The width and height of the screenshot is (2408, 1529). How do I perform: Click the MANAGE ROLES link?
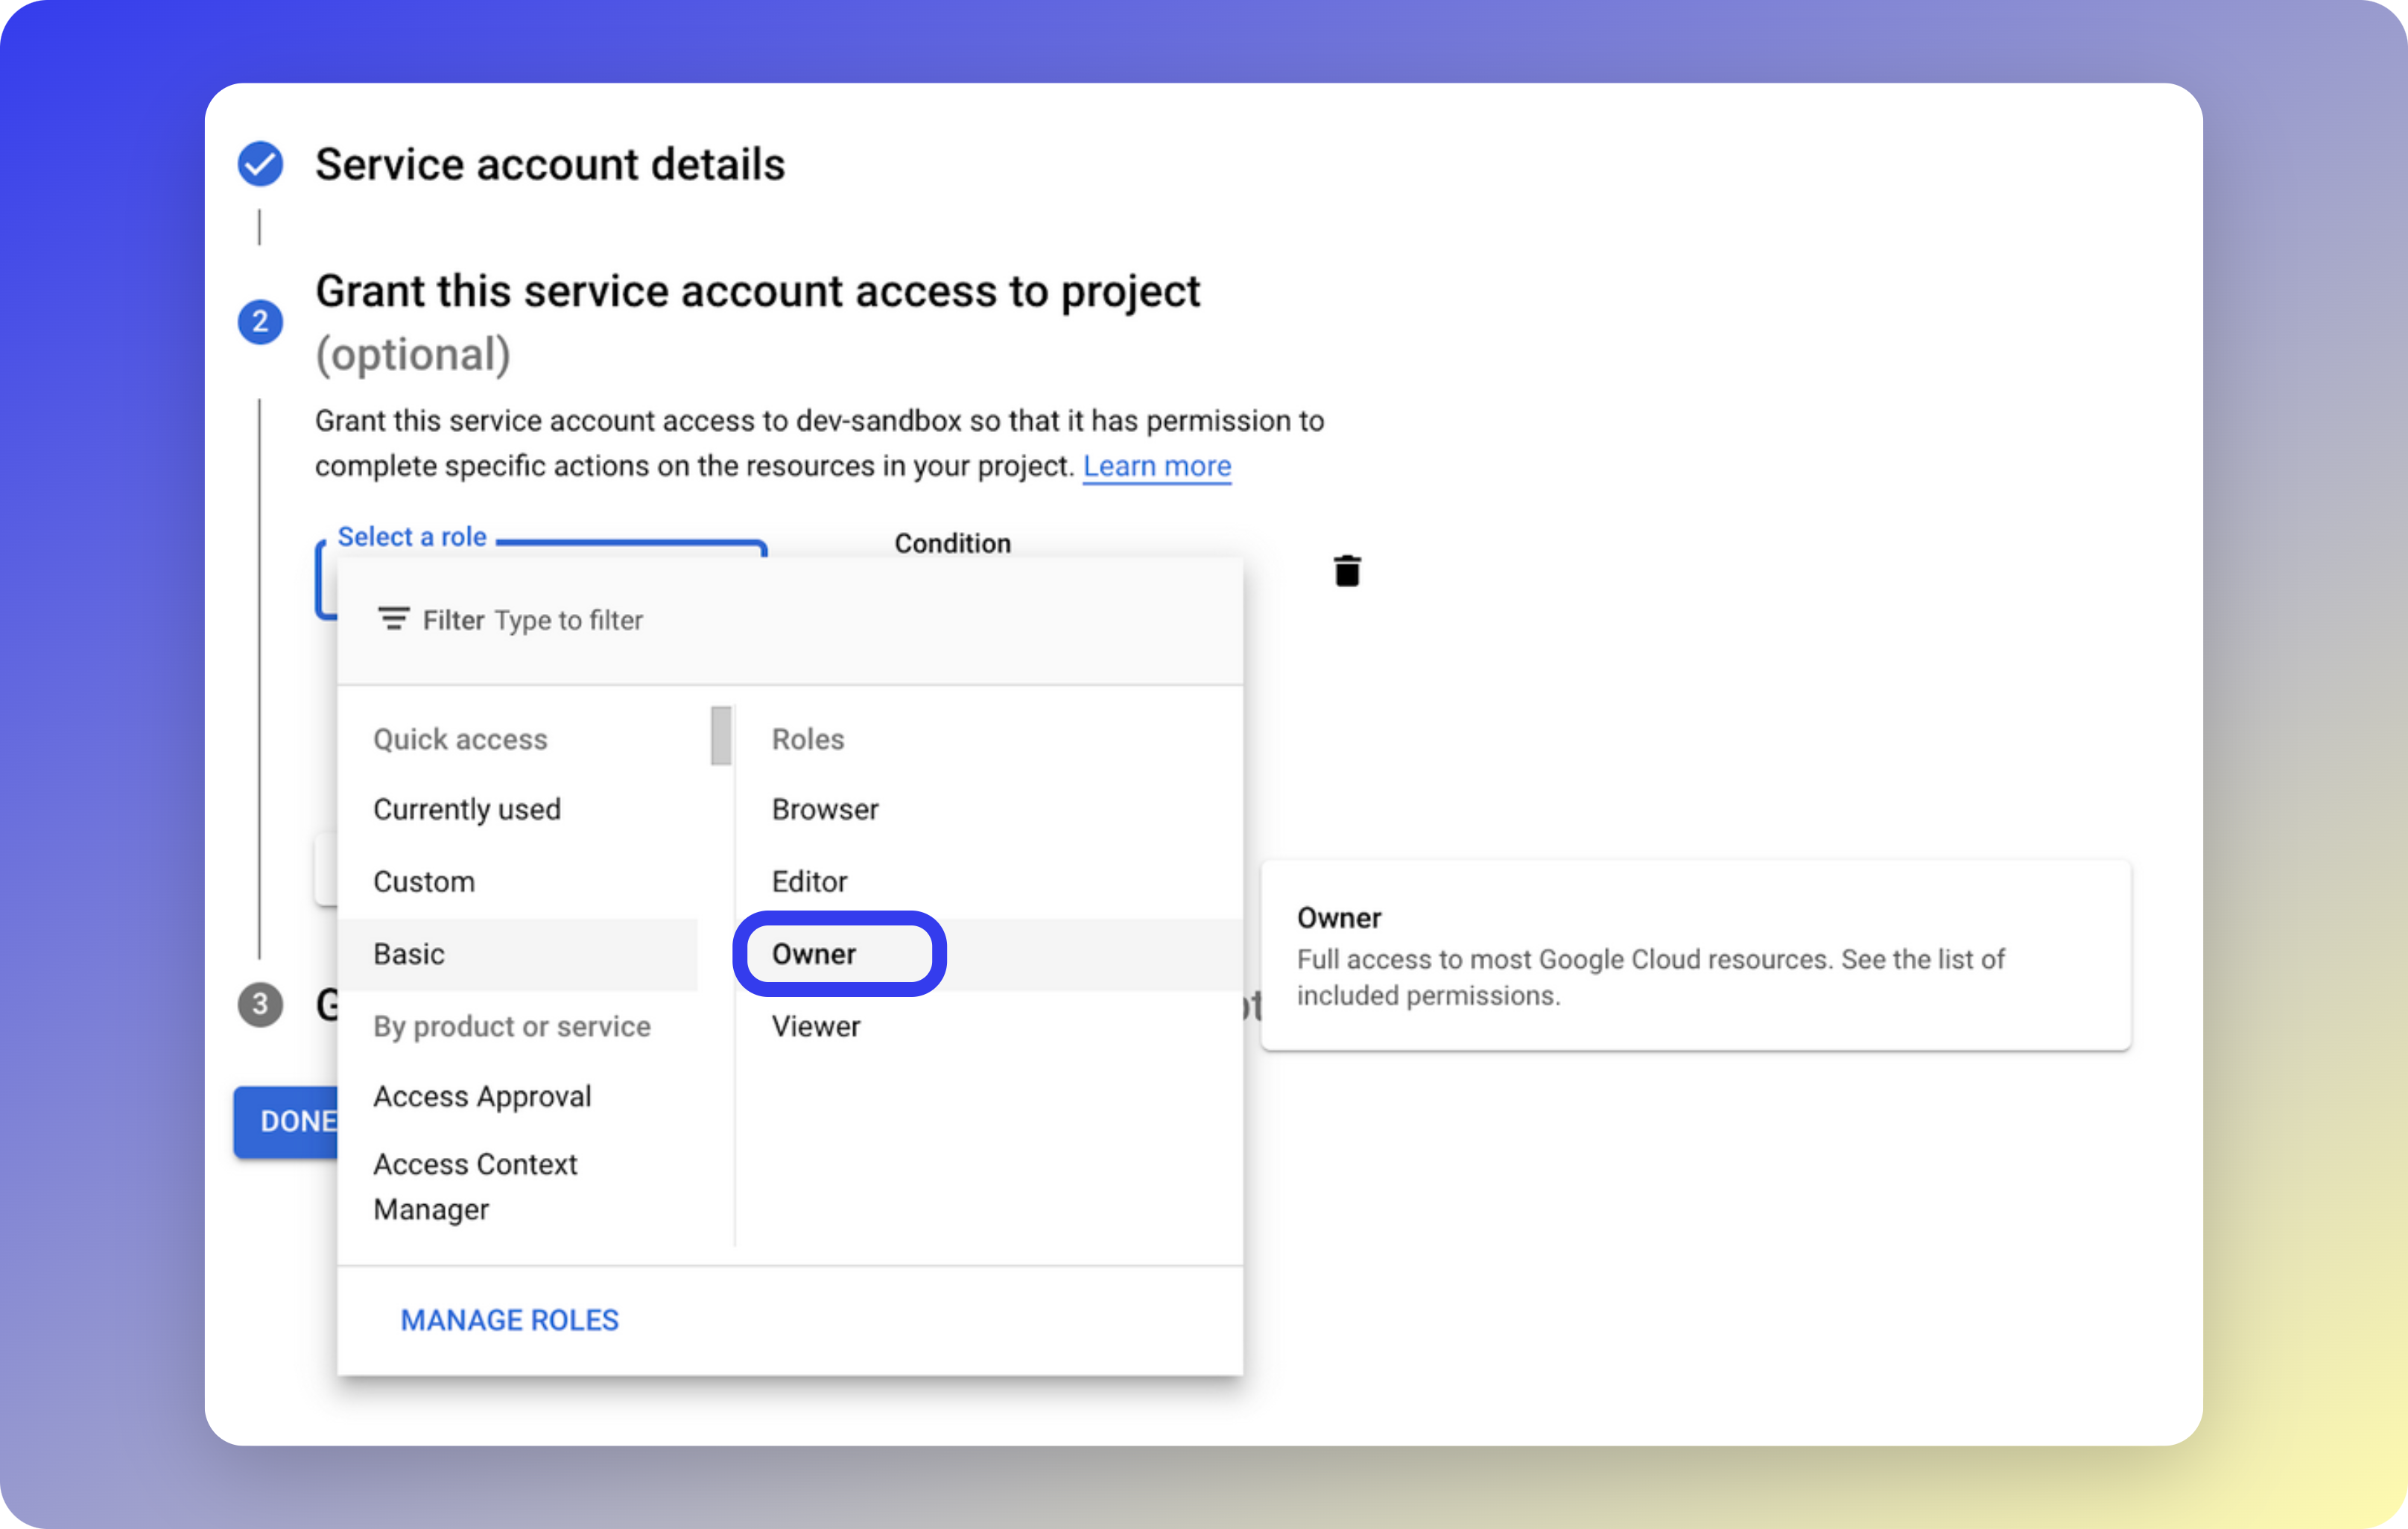[x=509, y=1320]
